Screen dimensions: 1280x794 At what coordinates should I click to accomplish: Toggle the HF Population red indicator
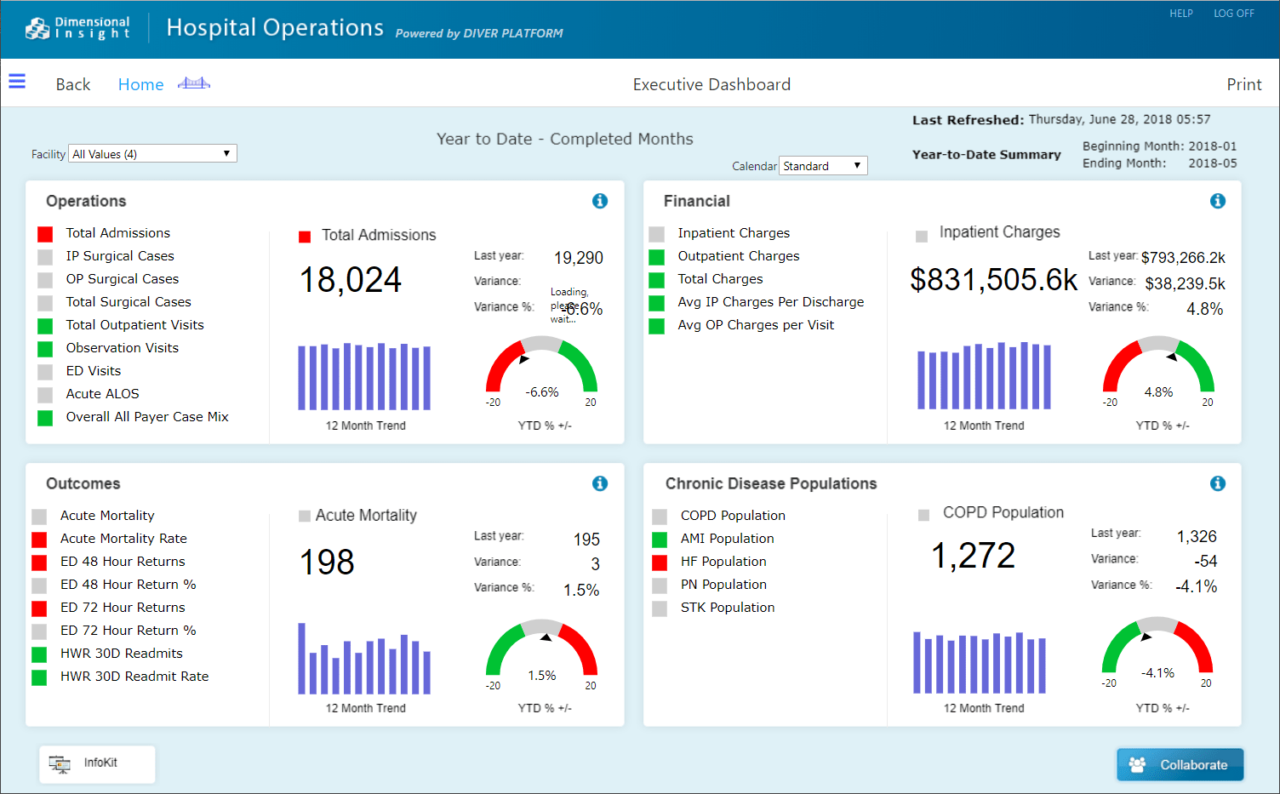coord(662,561)
